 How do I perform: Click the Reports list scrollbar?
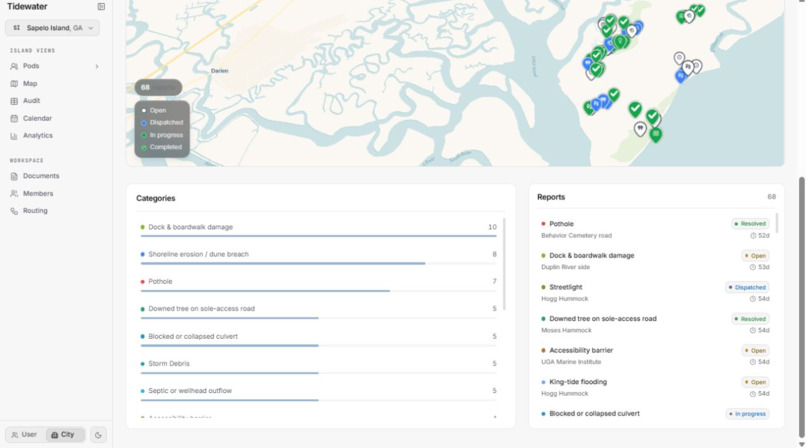click(777, 223)
